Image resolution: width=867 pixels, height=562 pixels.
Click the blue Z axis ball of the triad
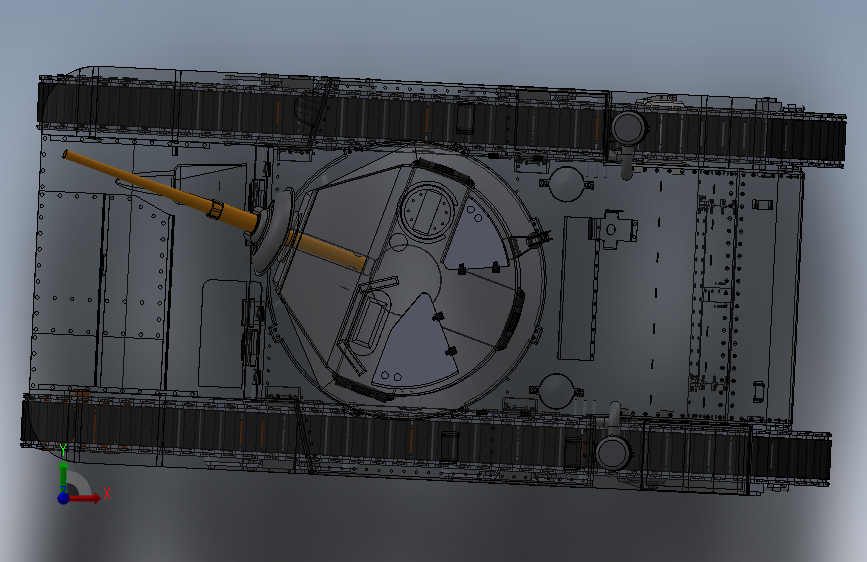(x=64, y=498)
